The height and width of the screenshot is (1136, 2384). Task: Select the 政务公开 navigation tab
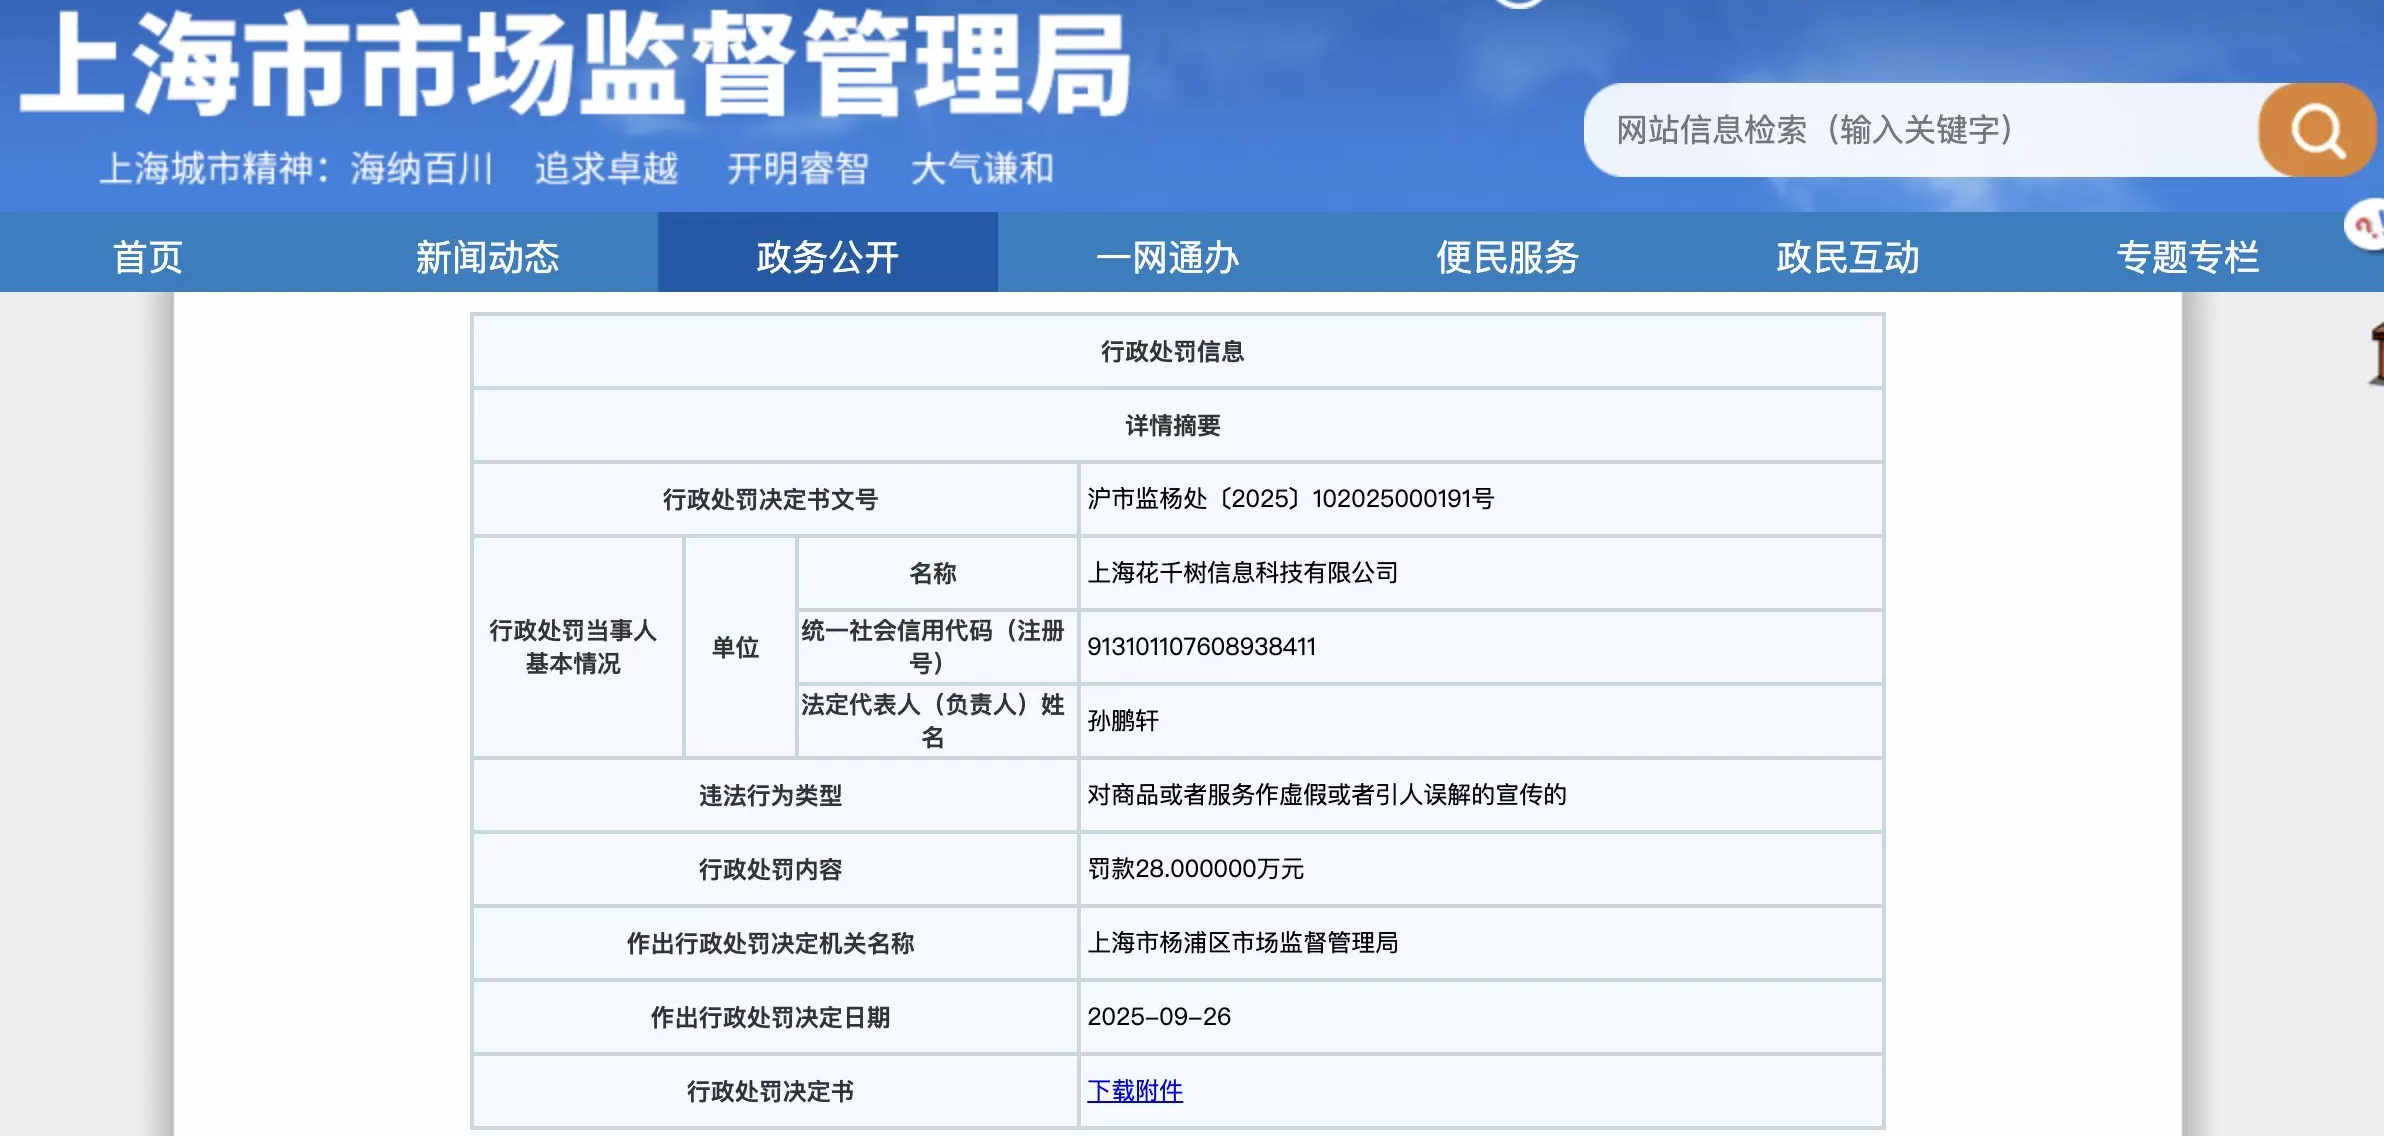click(x=827, y=257)
